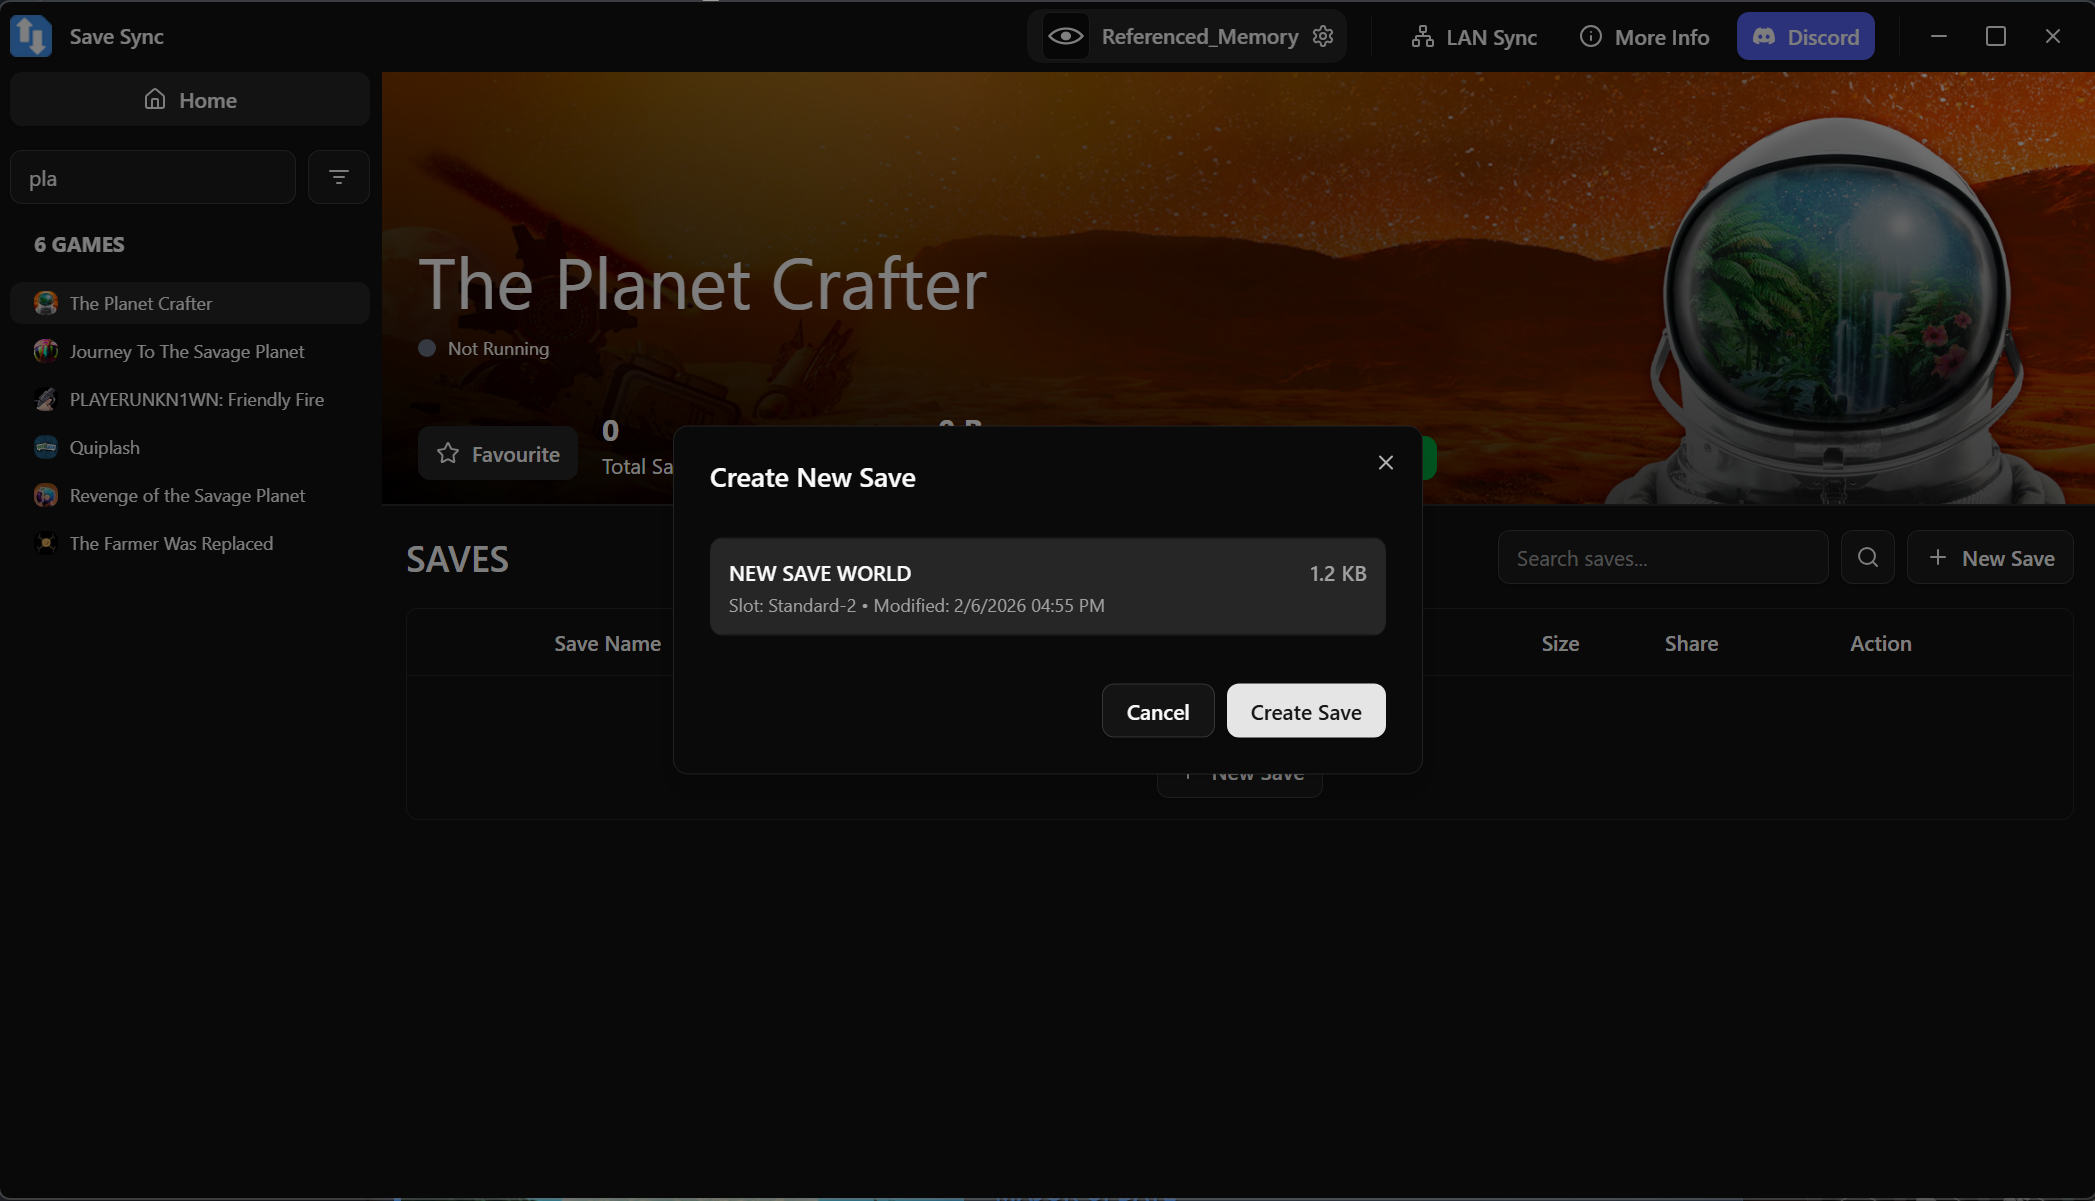Viewport: 2095px width, 1201px height.
Task: Click New Save button beside search
Action: click(1990, 558)
